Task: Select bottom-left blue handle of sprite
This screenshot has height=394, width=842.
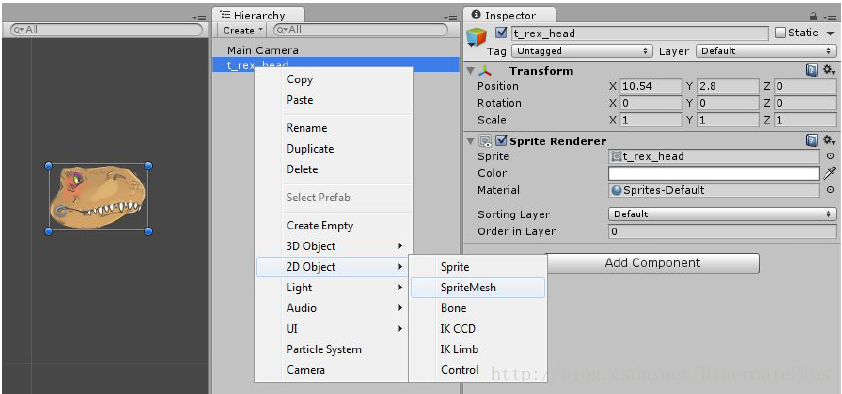Action: pos(48,231)
